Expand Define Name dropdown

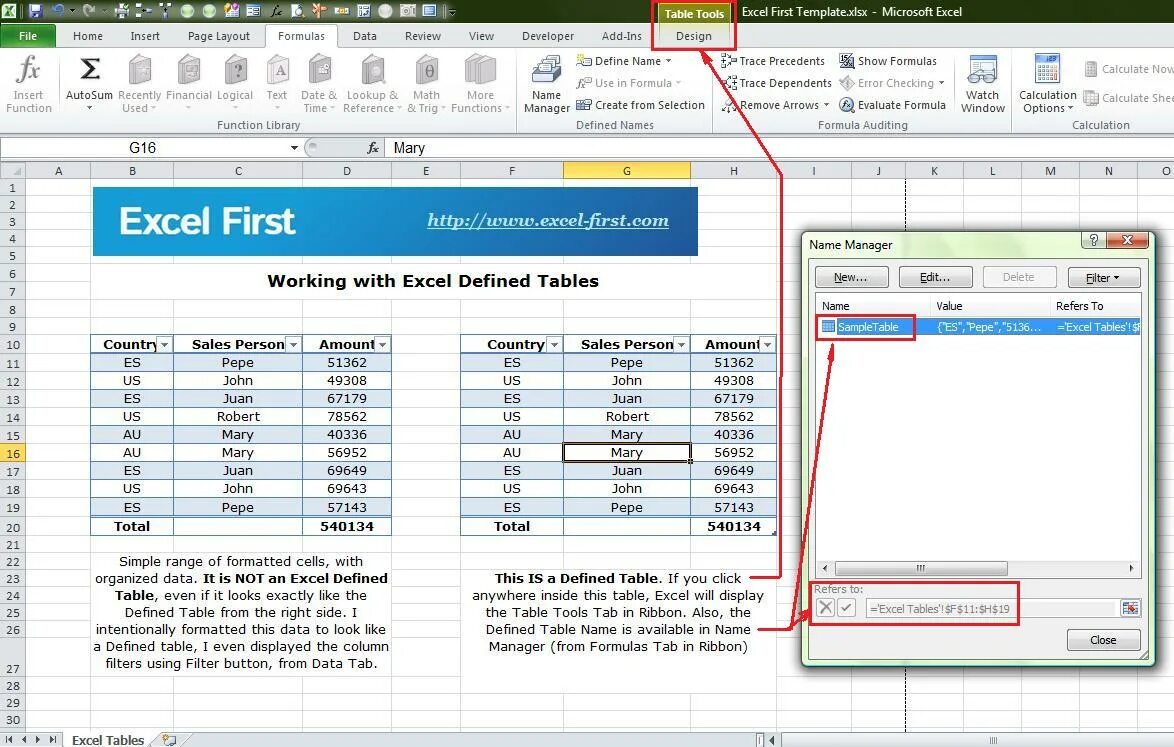point(669,61)
